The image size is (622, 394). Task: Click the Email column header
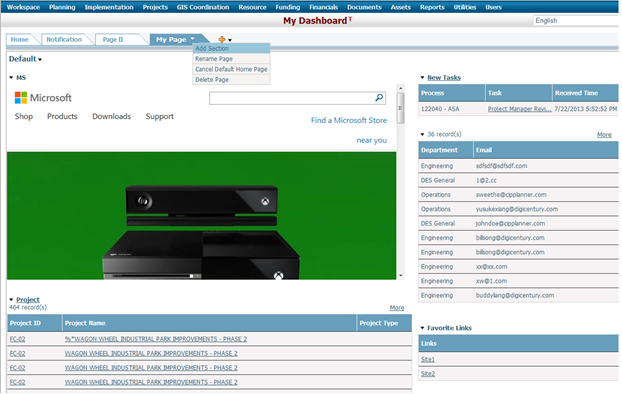coord(546,150)
